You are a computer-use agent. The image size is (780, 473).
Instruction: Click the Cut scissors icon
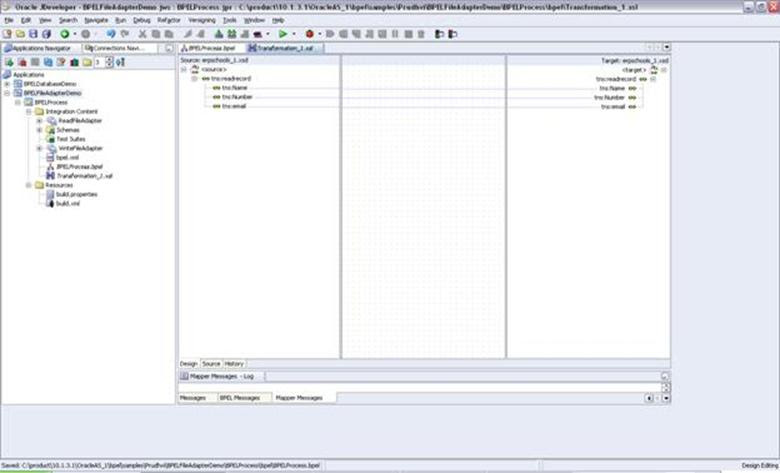[142, 34]
